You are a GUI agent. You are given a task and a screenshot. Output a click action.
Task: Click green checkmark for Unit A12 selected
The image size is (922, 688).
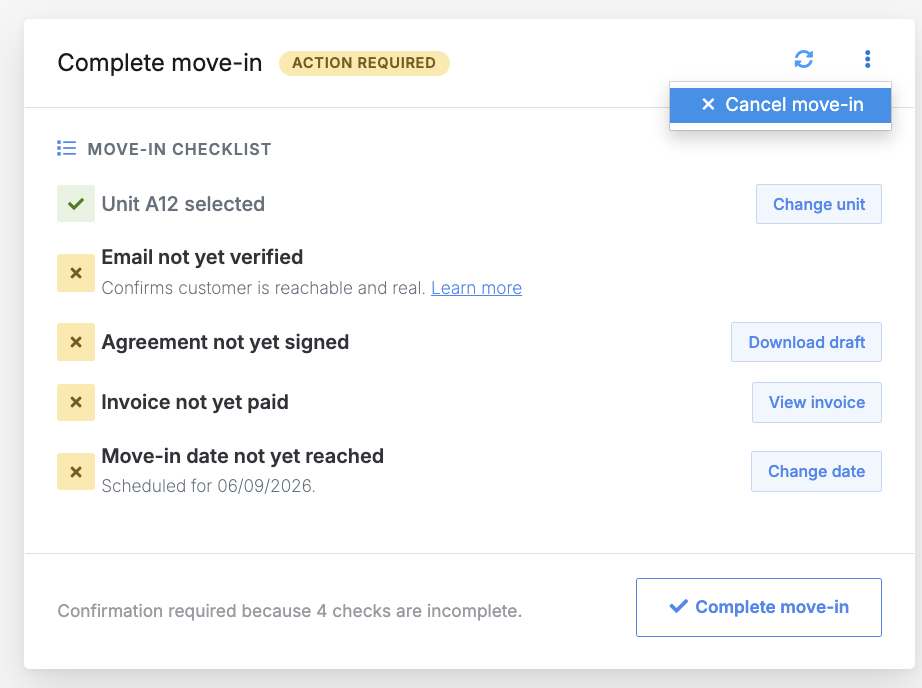coord(76,203)
